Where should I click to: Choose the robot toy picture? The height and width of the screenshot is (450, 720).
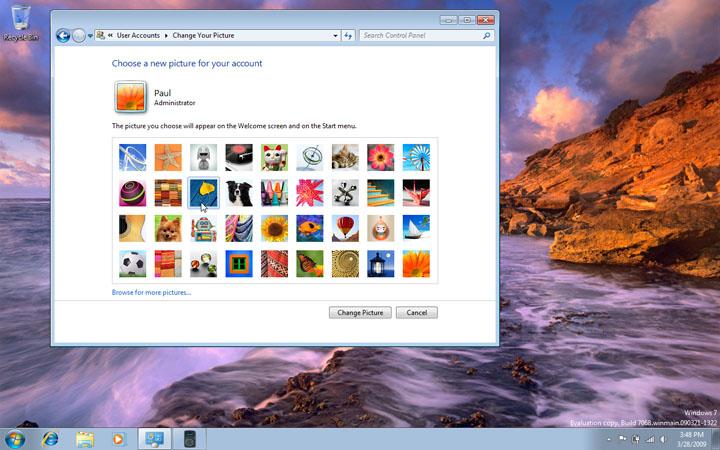pyautogui.click(x=203, y=228)
